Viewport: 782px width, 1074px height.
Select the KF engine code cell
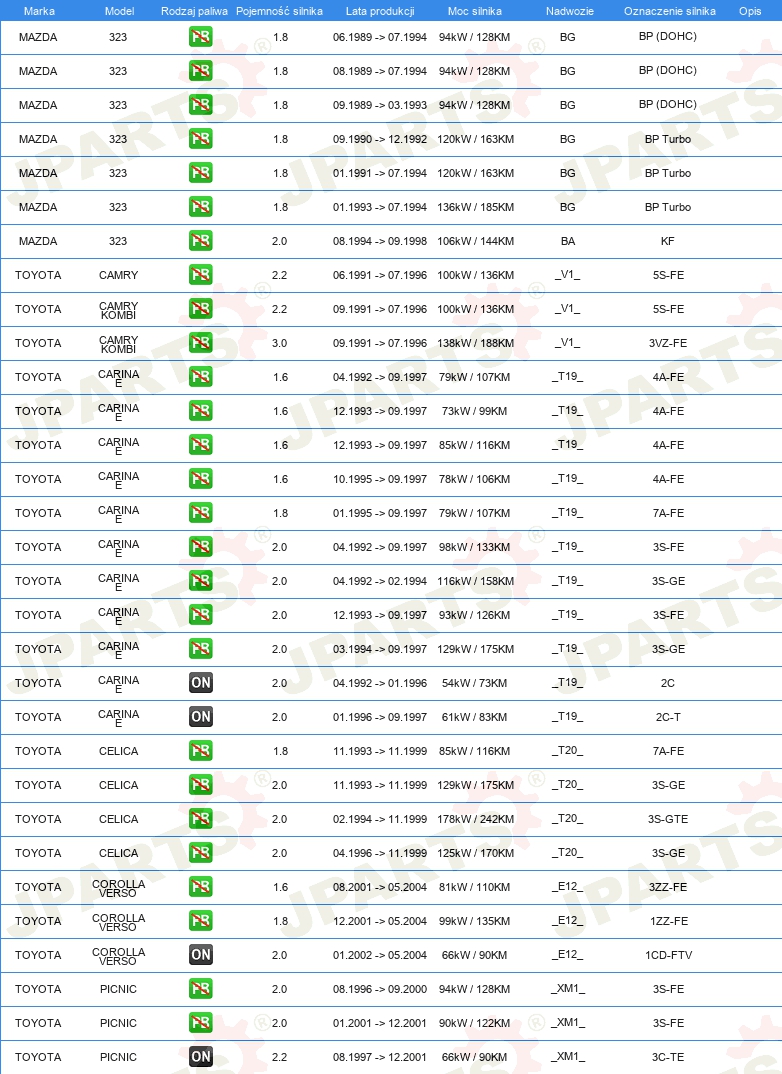coord(668,241)
